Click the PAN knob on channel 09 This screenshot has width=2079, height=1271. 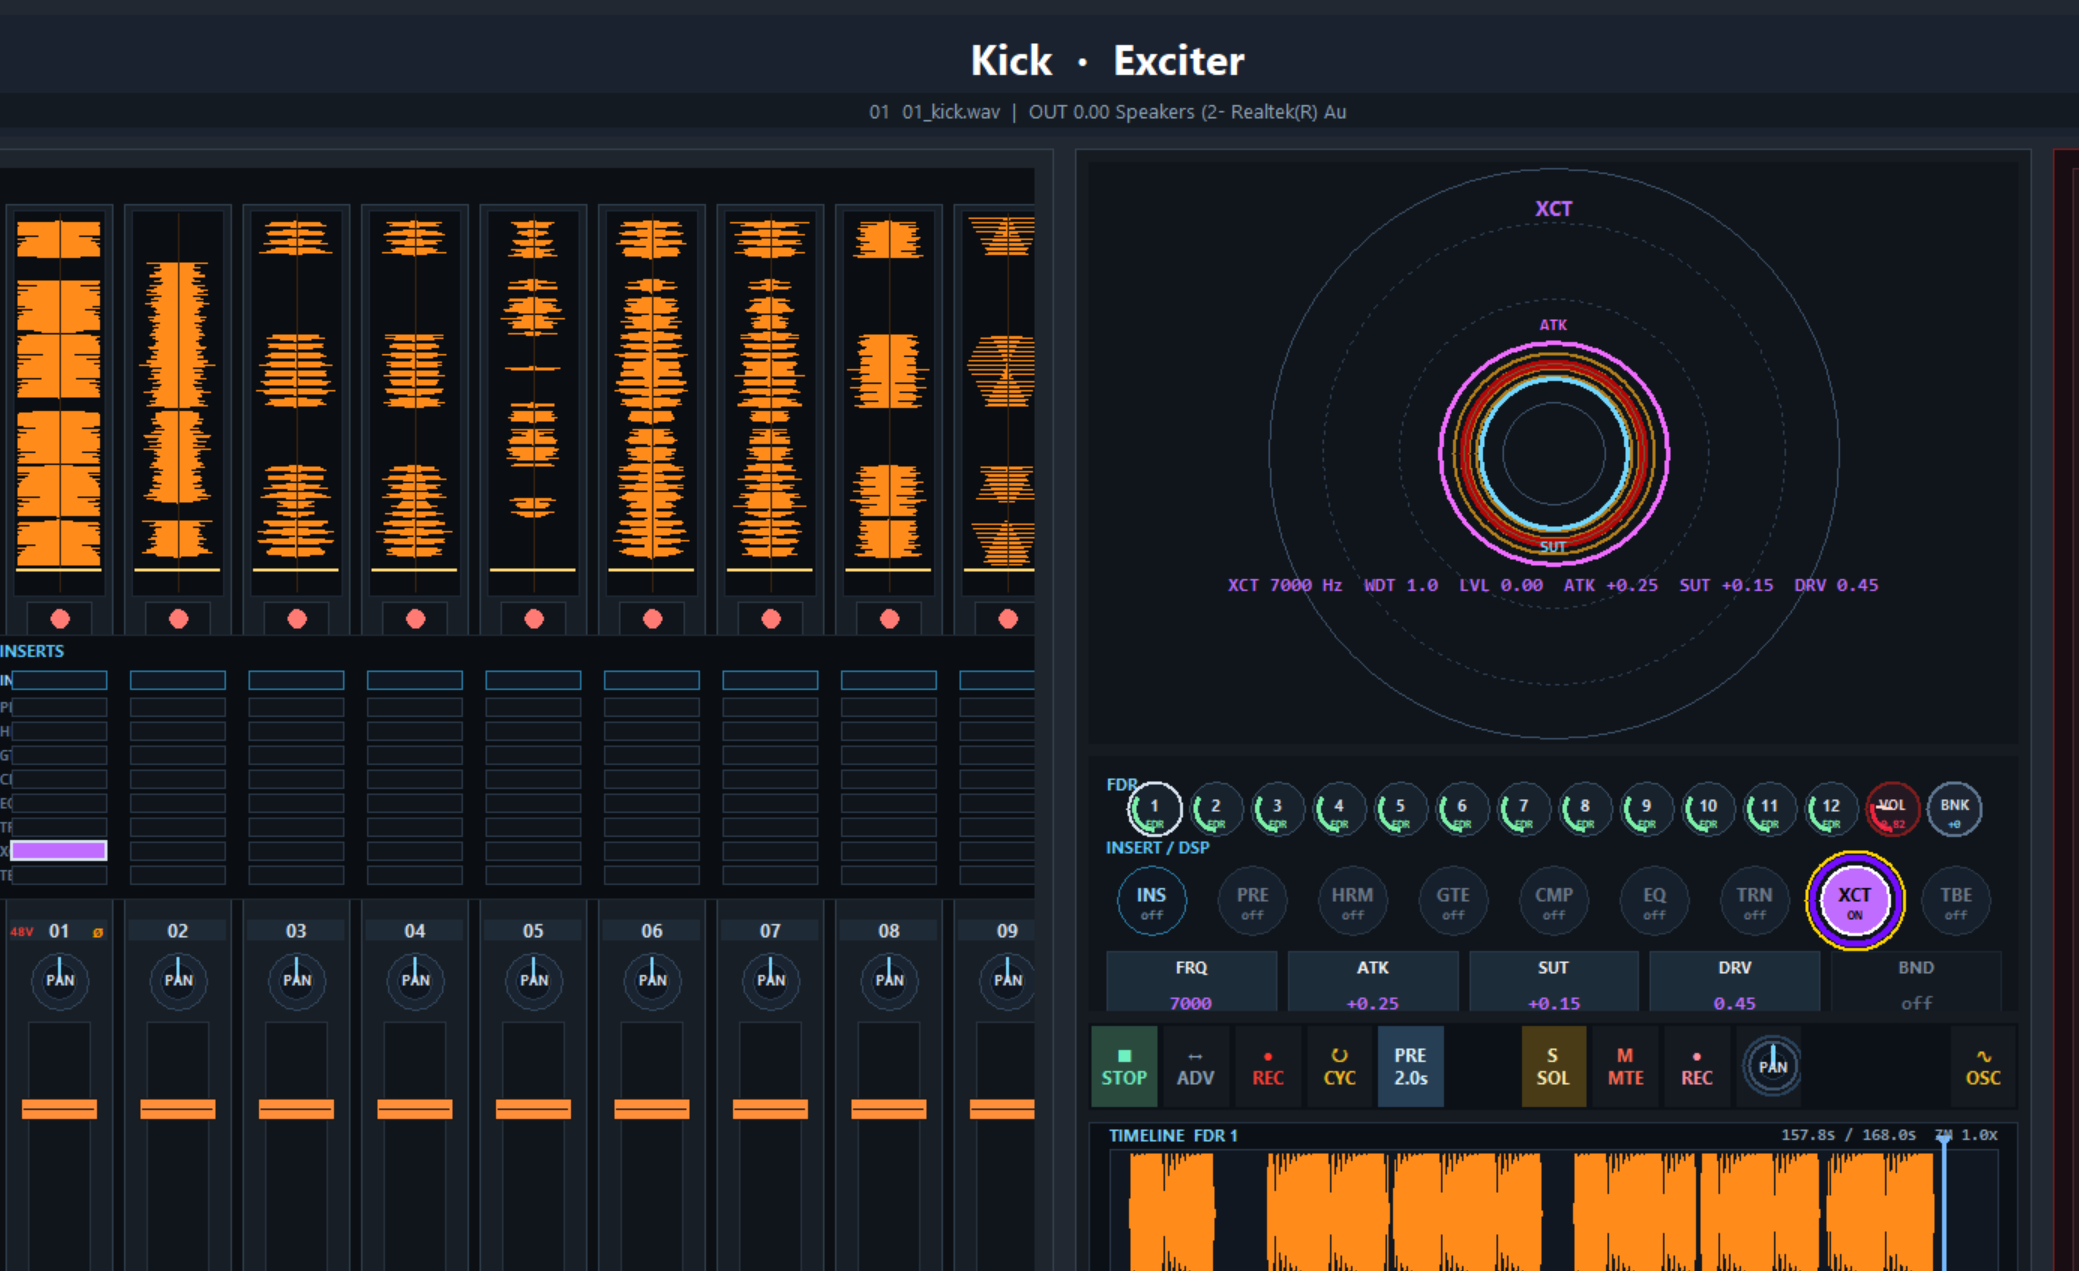click(1008, 980)
